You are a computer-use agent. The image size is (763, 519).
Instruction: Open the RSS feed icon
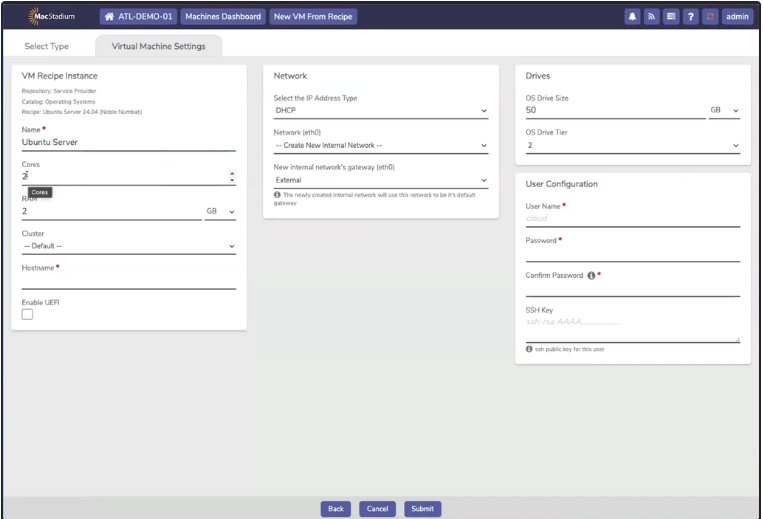coord(652,17)
